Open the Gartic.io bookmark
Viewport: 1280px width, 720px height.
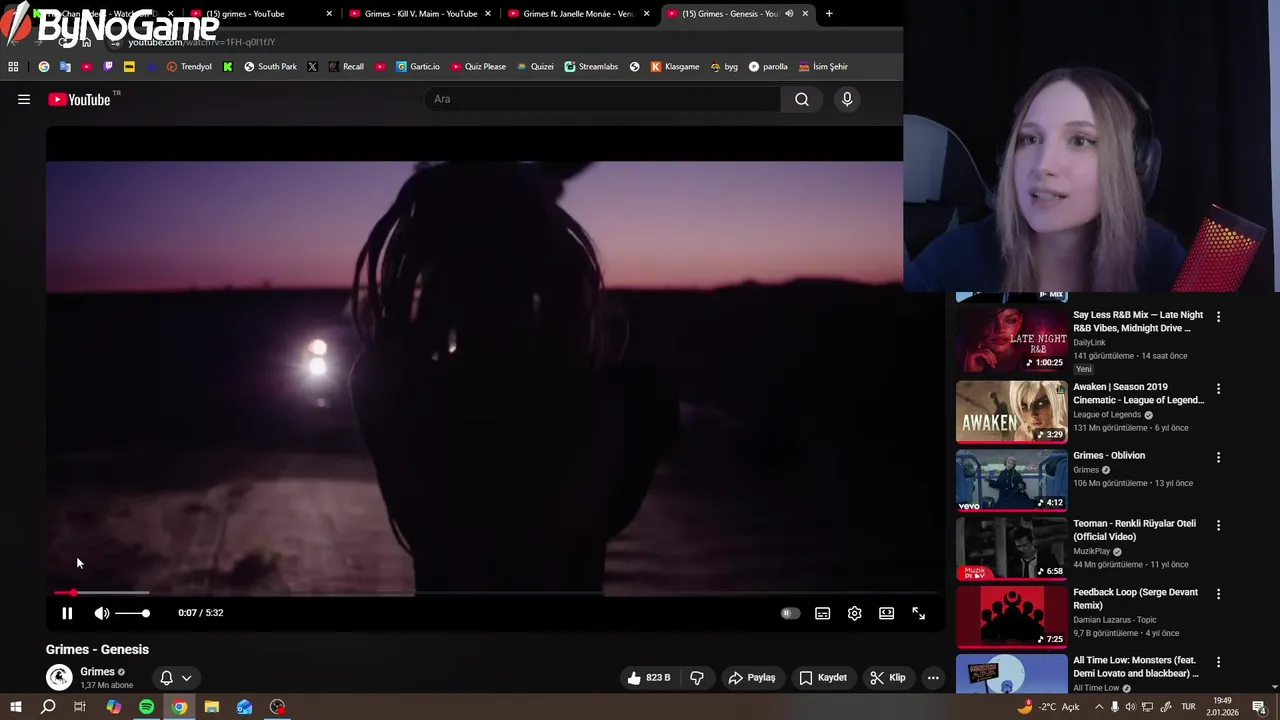pyautogui.click(x=417, y=67)
